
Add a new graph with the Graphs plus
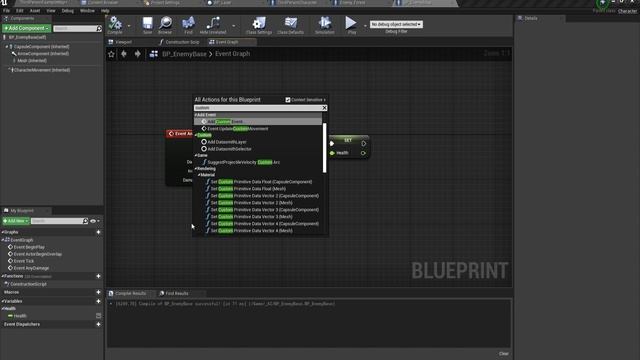click(98, 232)
